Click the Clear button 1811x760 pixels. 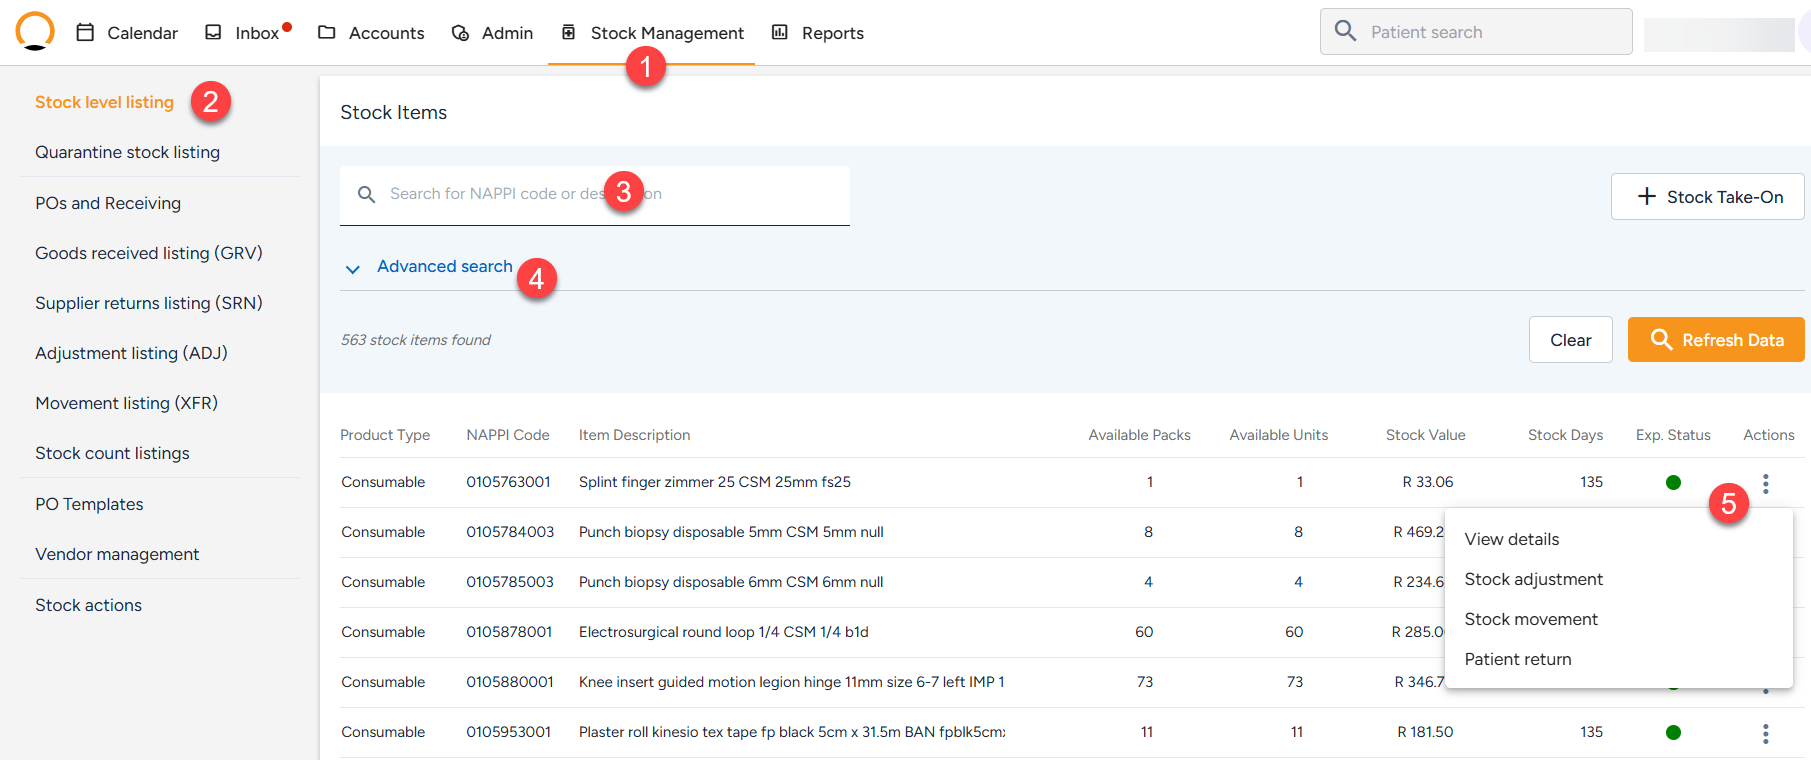pyautogui.click(x=1570, y=340)
